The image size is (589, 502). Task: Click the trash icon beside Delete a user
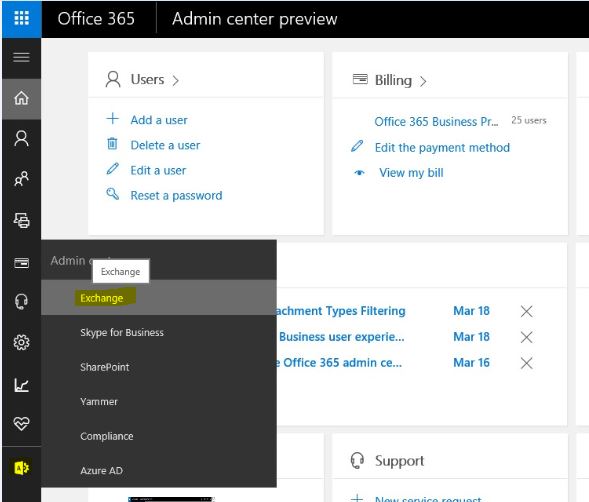[112, 144]
